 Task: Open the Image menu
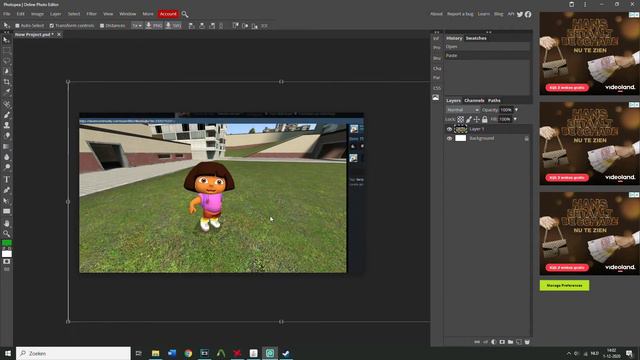(37, 14)
